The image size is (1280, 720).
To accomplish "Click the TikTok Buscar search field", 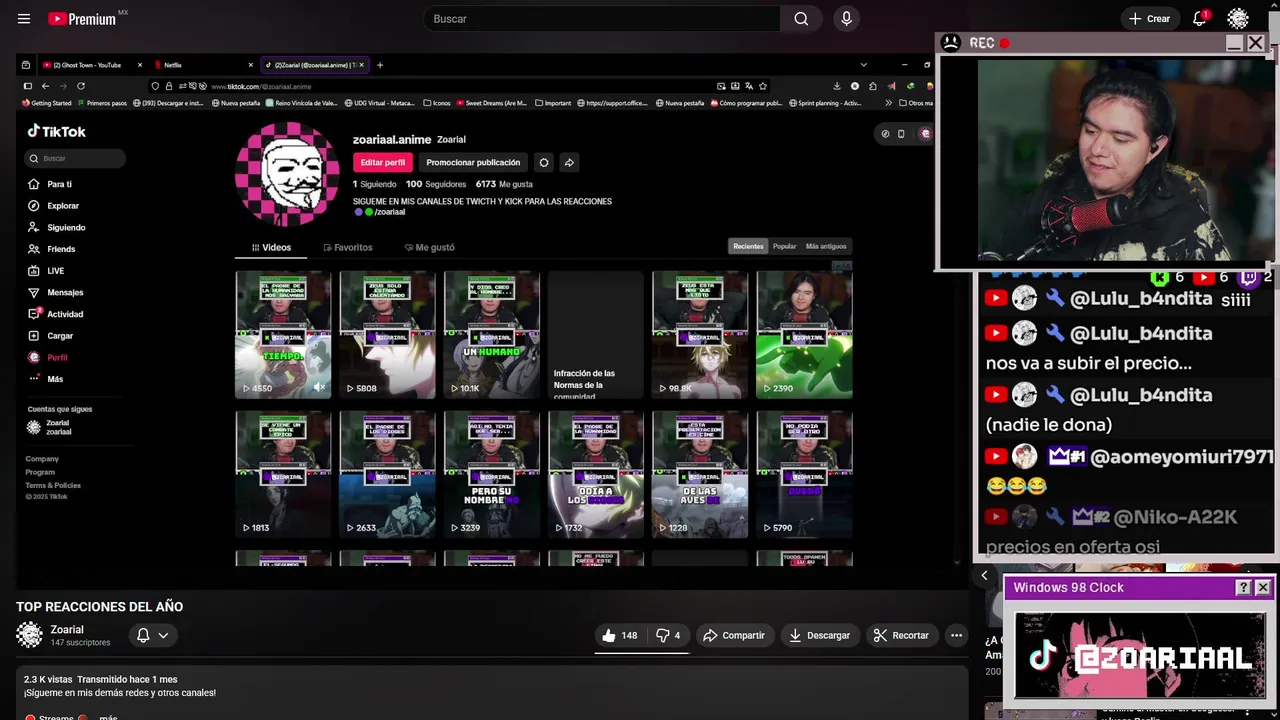I will [x=76, y=158].
